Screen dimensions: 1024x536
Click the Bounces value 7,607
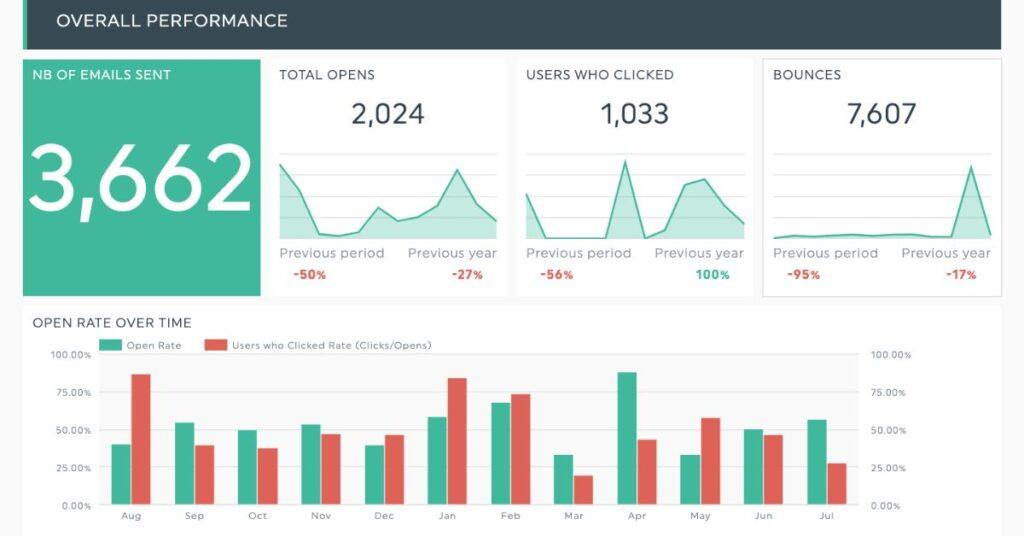[881, 114]
